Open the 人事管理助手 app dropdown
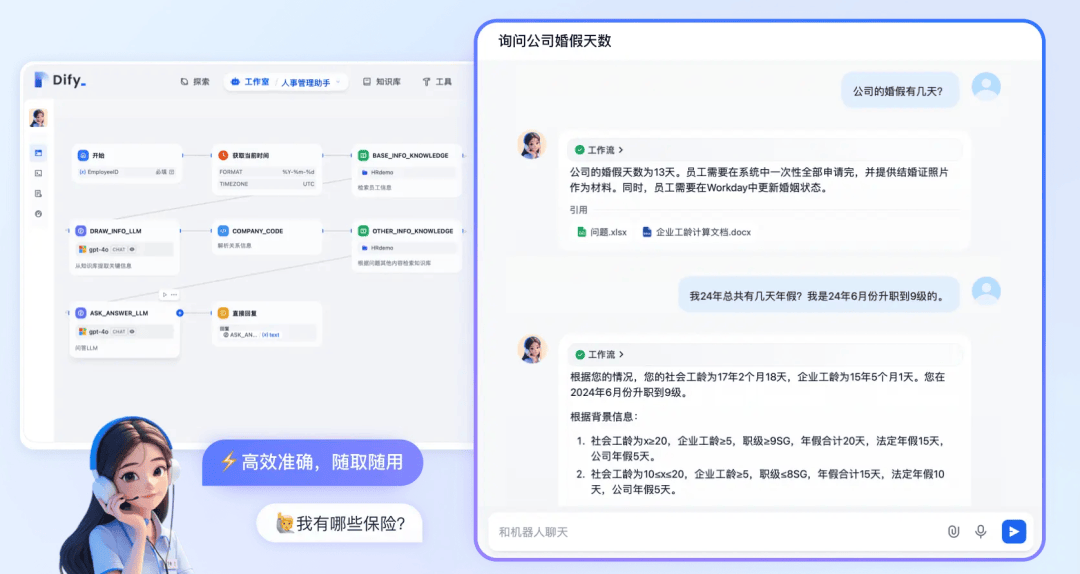The image size is (1080, 574). [311, 82]
